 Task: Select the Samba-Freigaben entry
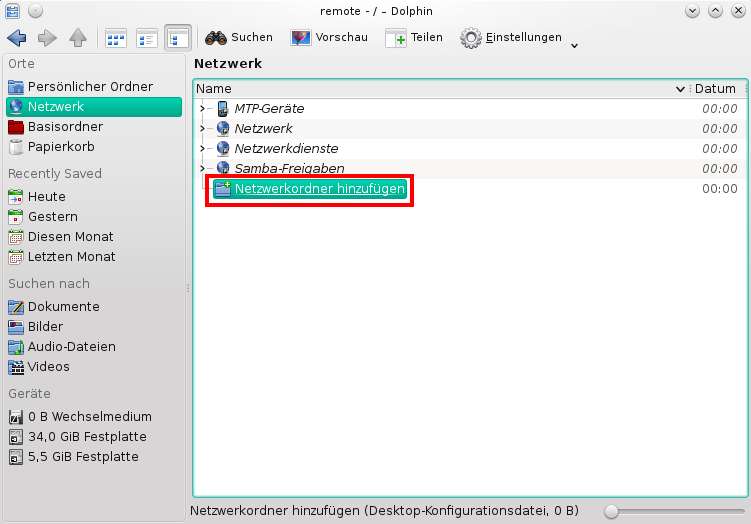289,169
